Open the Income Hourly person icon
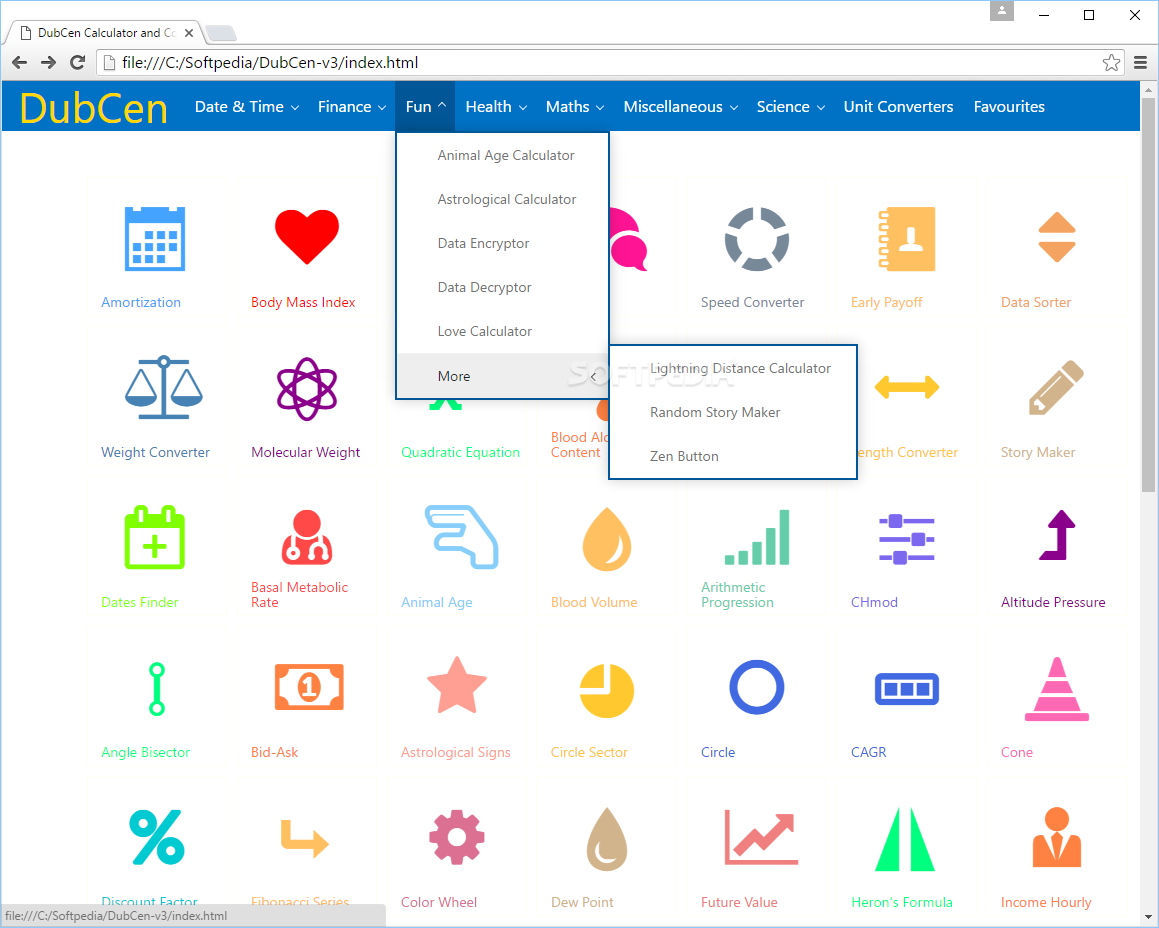 (1056, 837)
